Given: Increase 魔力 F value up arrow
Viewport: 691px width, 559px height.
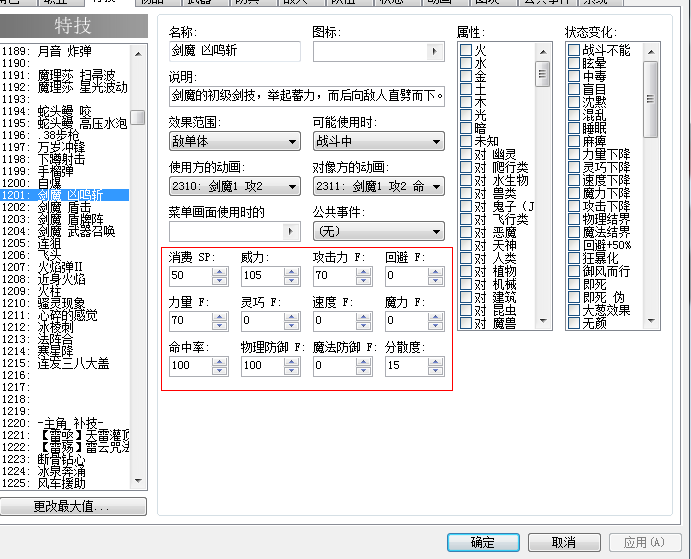Looking at the screenshot, I should tap(435, 317).
